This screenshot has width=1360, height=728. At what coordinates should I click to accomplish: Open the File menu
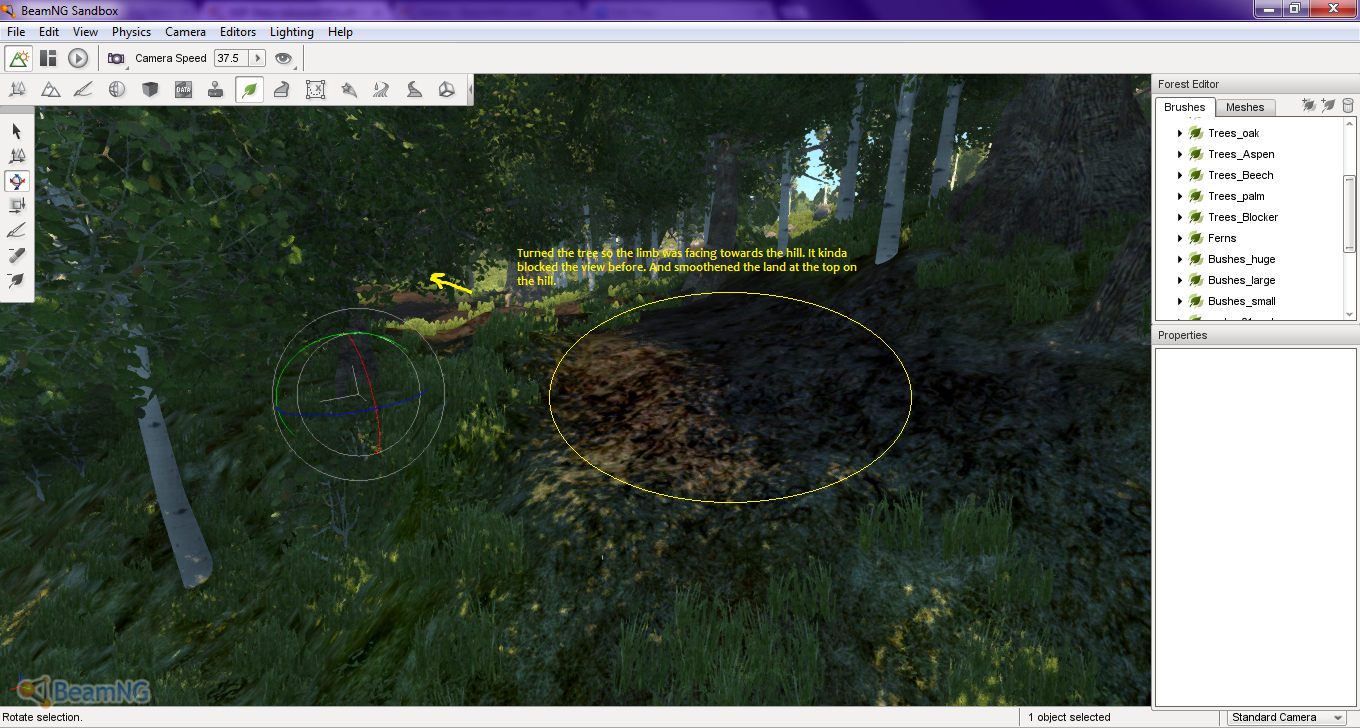(16, 32)
